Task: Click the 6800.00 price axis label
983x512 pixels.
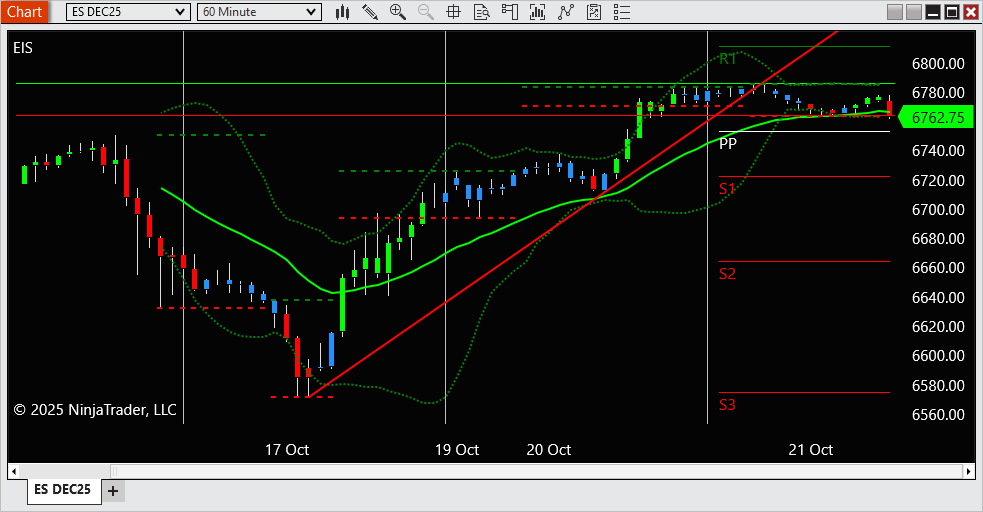Action: click(938, 63)
